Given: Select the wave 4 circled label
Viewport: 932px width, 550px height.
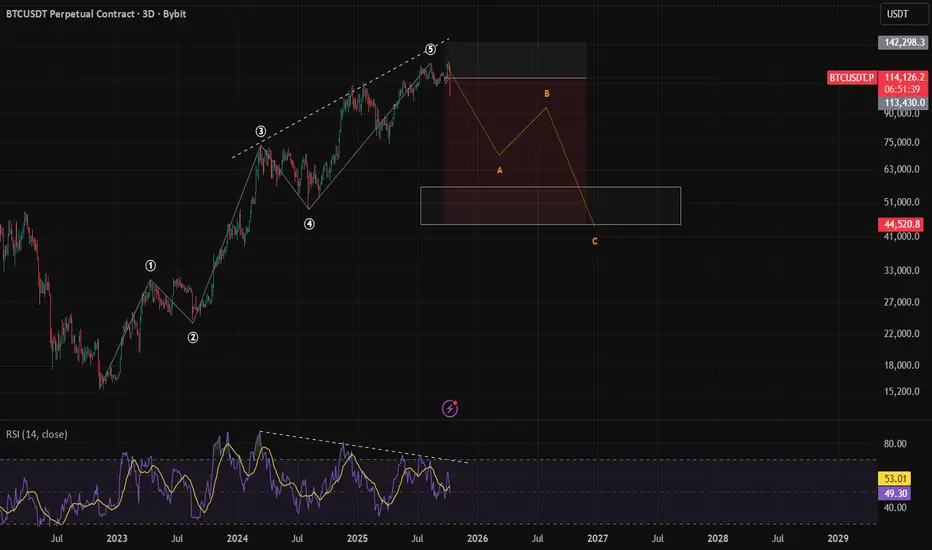Looking at the screenshot, I should [309, 224].
